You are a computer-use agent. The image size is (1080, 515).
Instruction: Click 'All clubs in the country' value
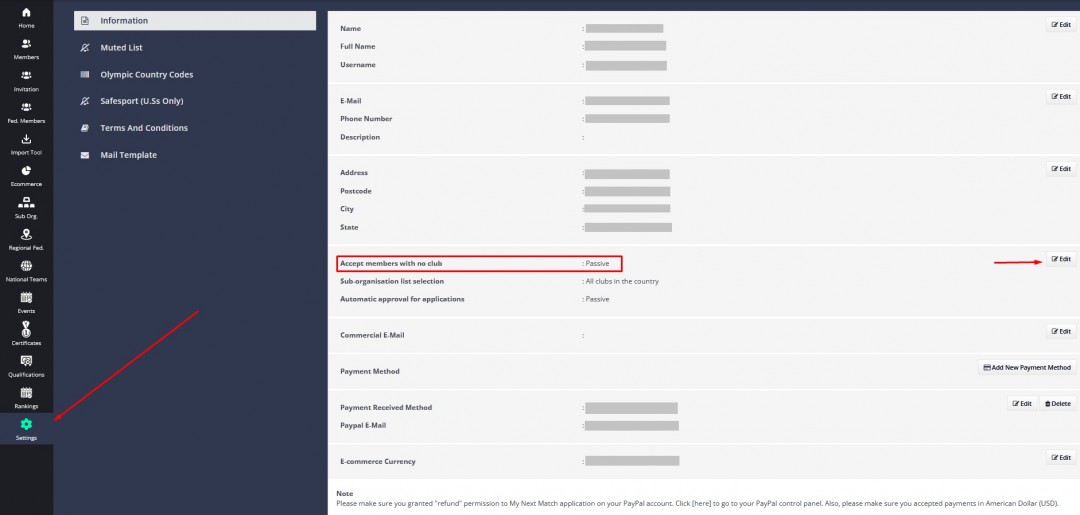622,282
